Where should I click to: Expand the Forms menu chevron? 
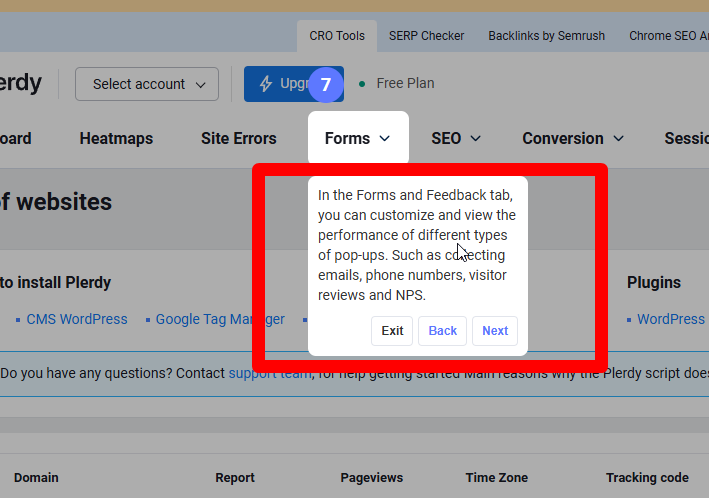[385, 138]
